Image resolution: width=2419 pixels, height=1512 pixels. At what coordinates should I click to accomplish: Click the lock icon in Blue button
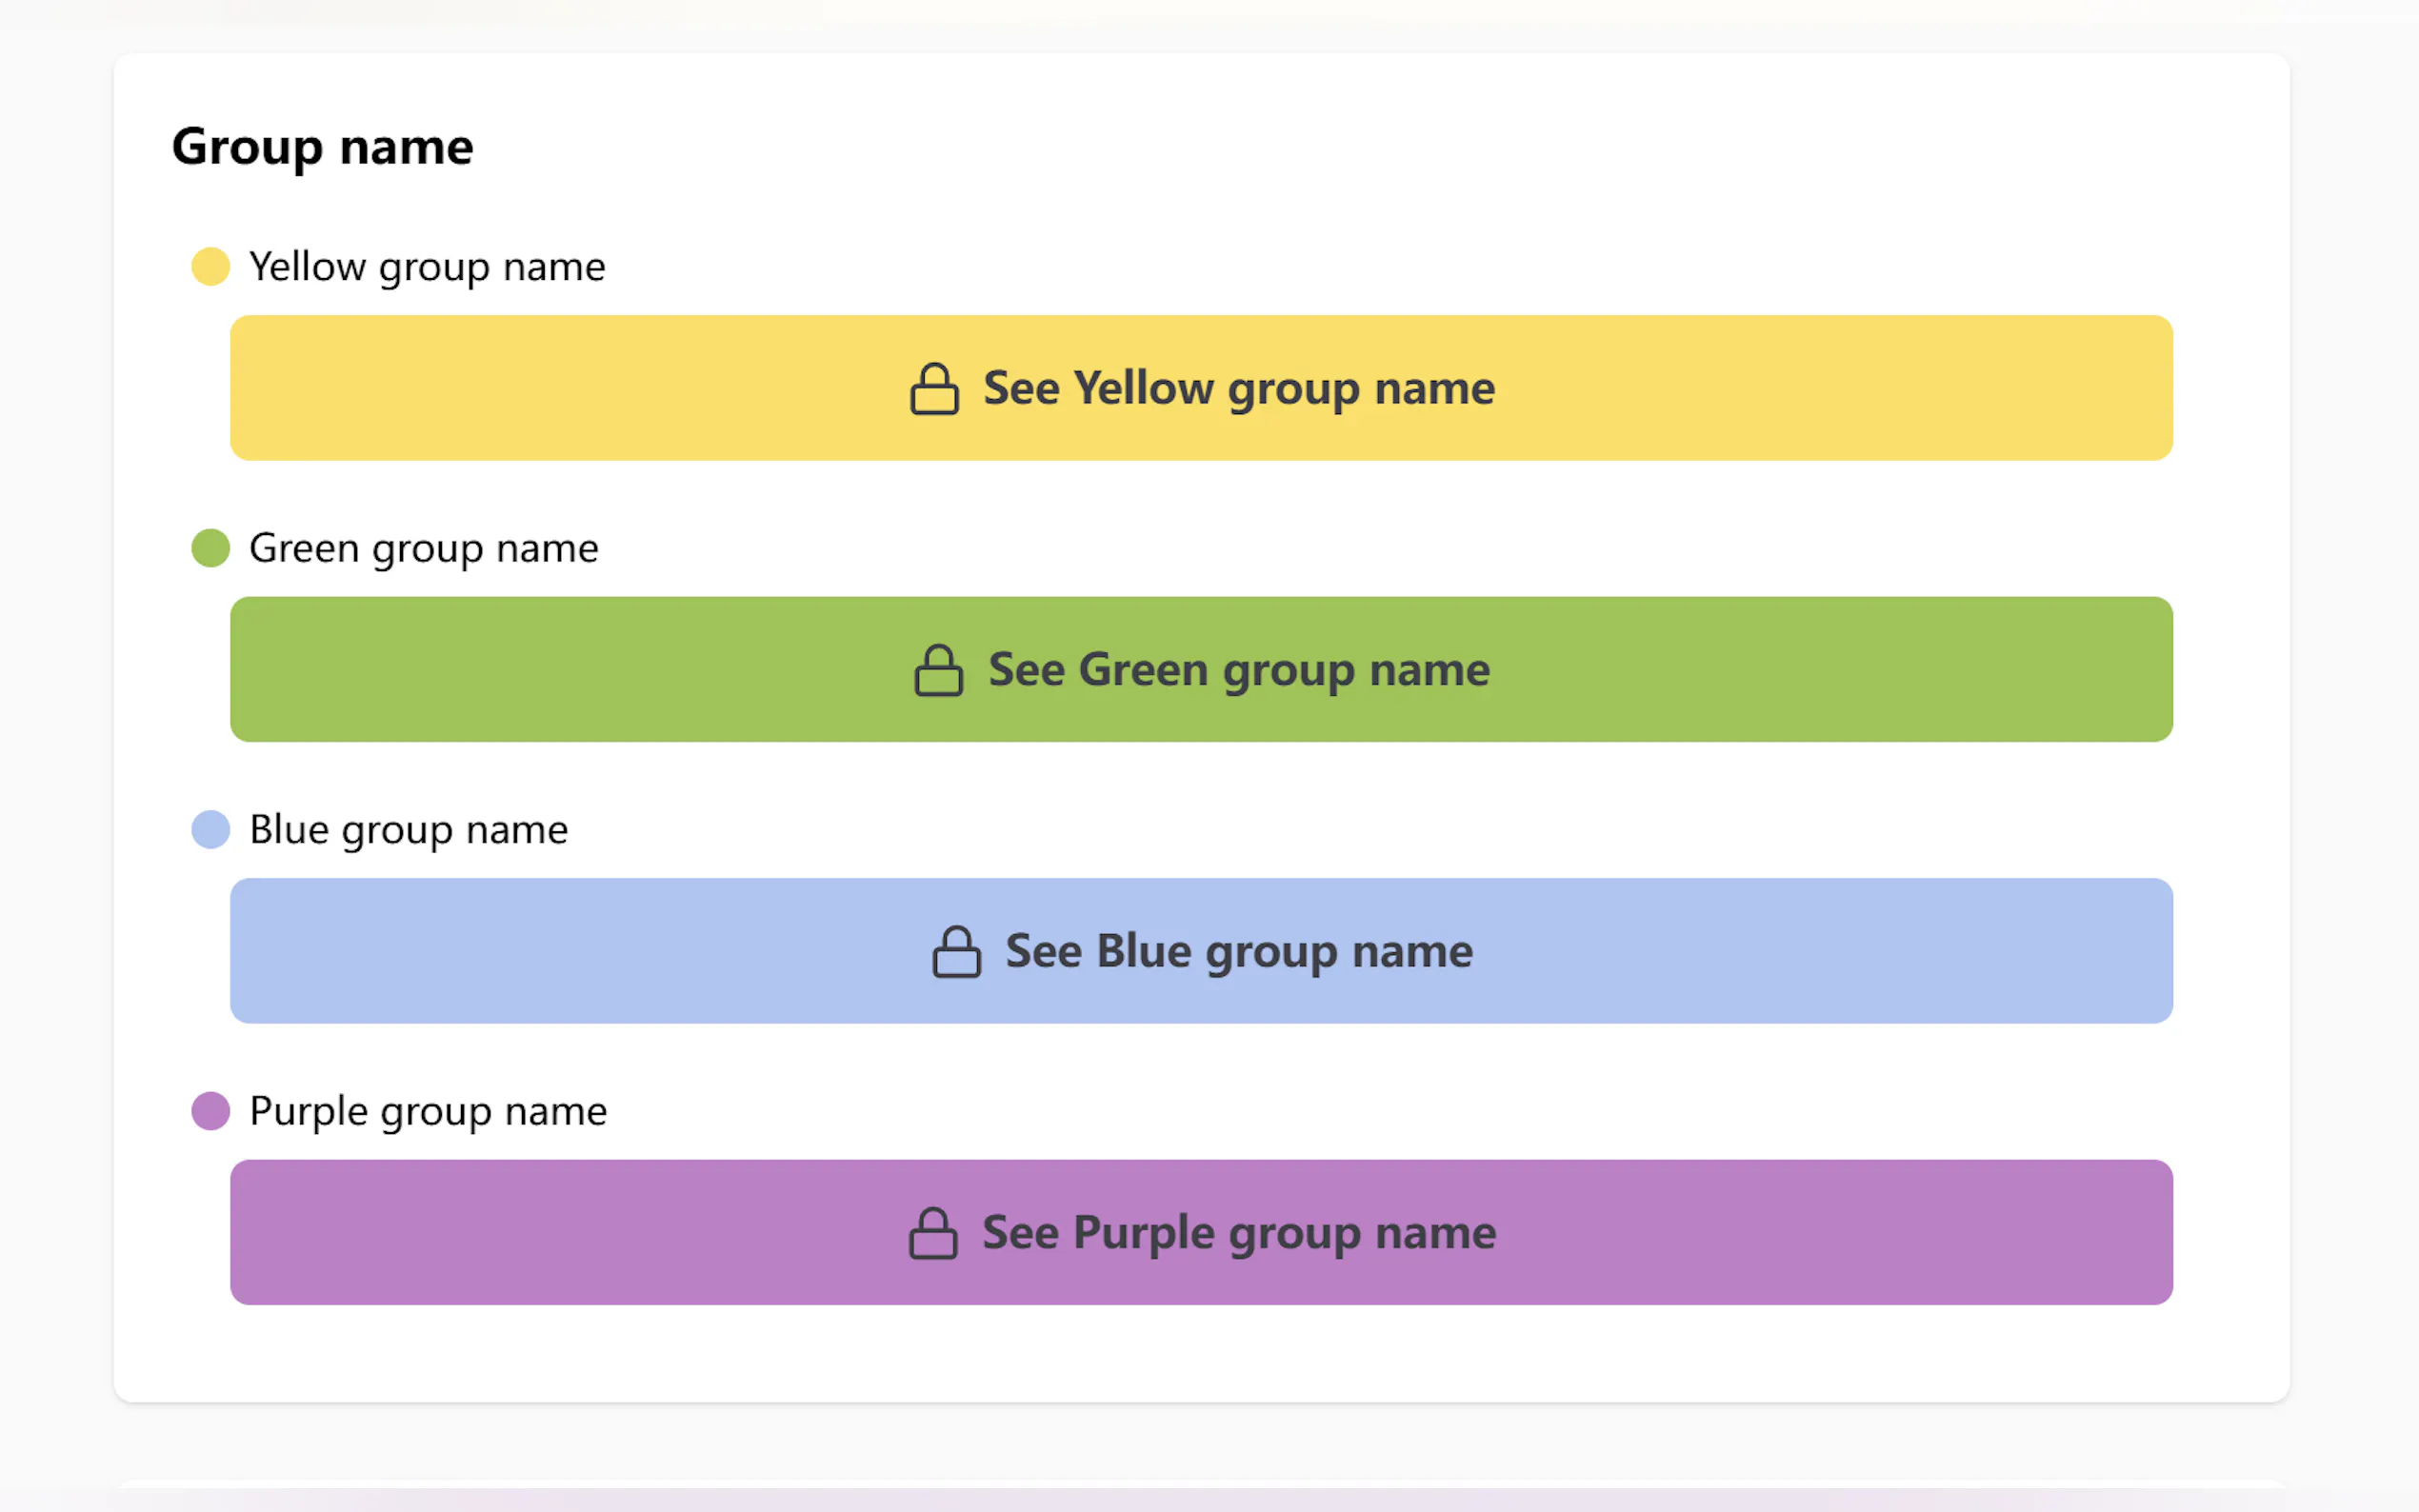click(956, 952)
